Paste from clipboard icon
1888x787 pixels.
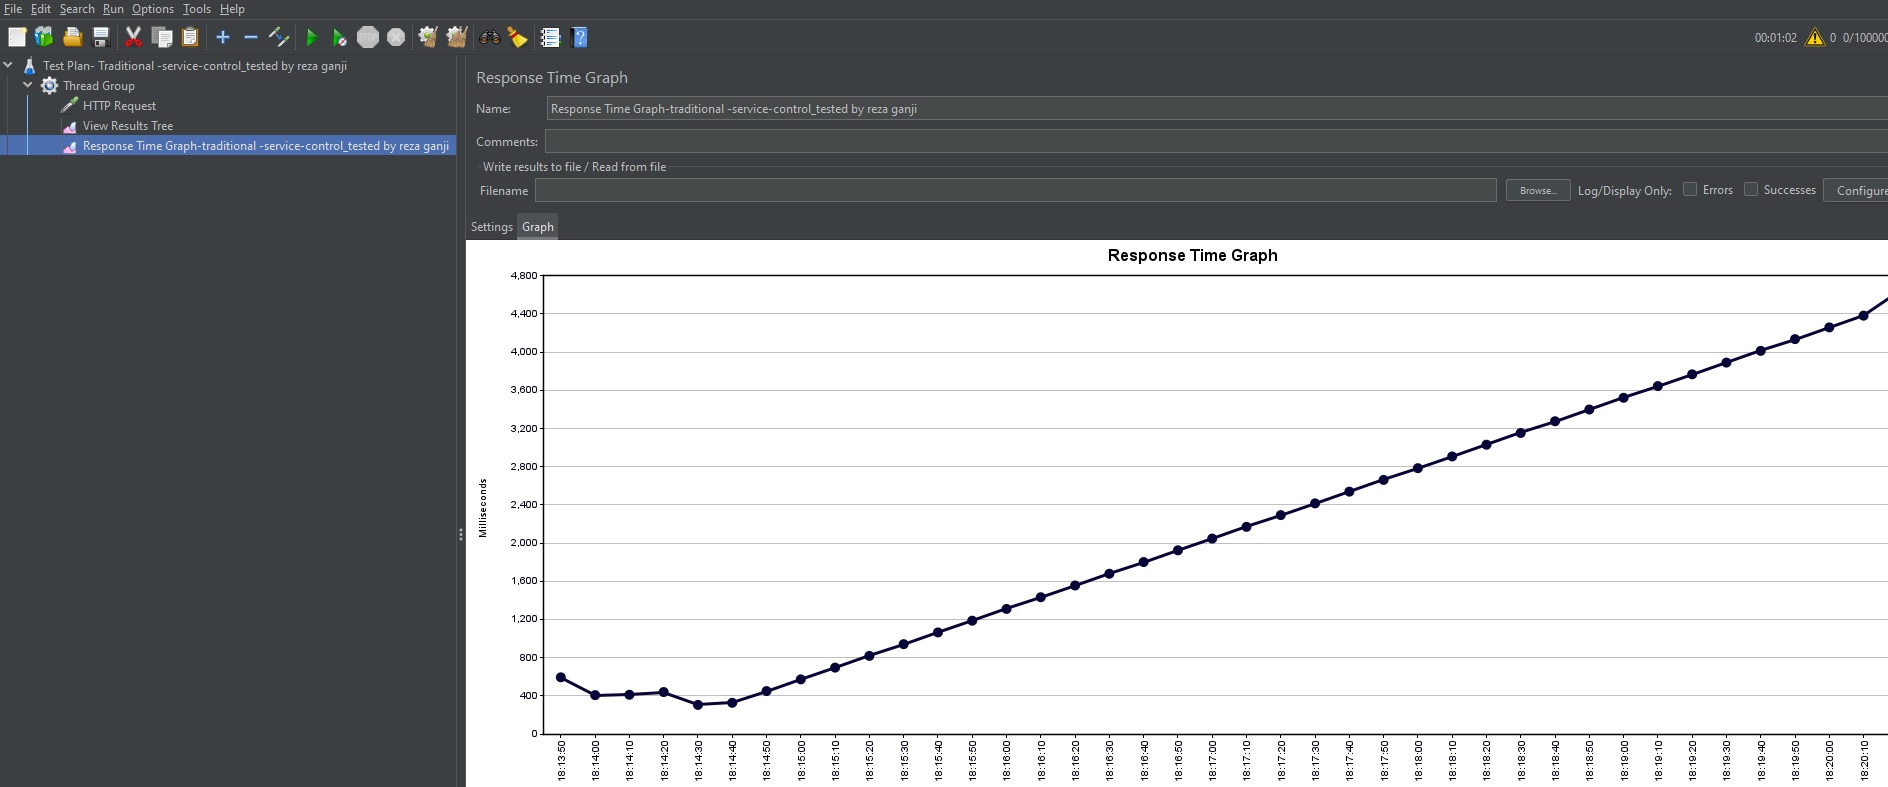(x=190, y=37)
